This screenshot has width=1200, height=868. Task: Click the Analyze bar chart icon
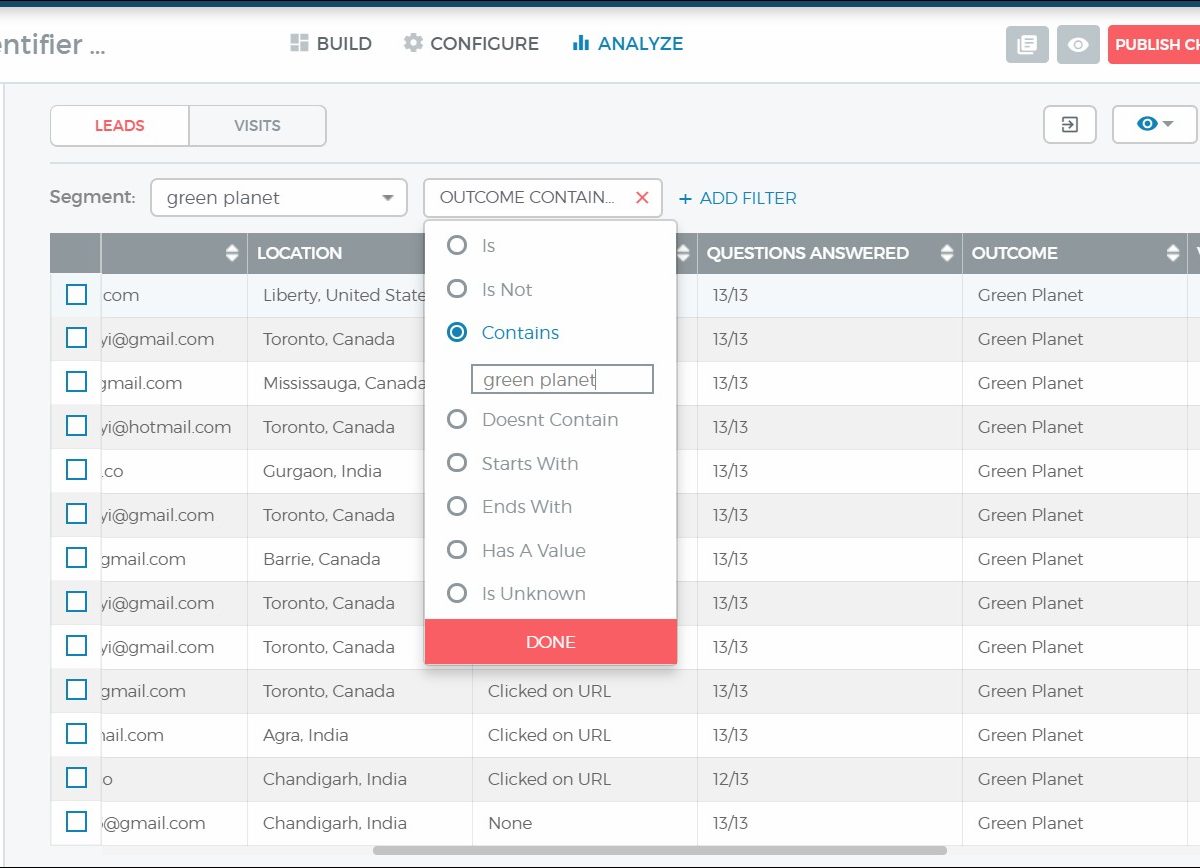(580, 43)
